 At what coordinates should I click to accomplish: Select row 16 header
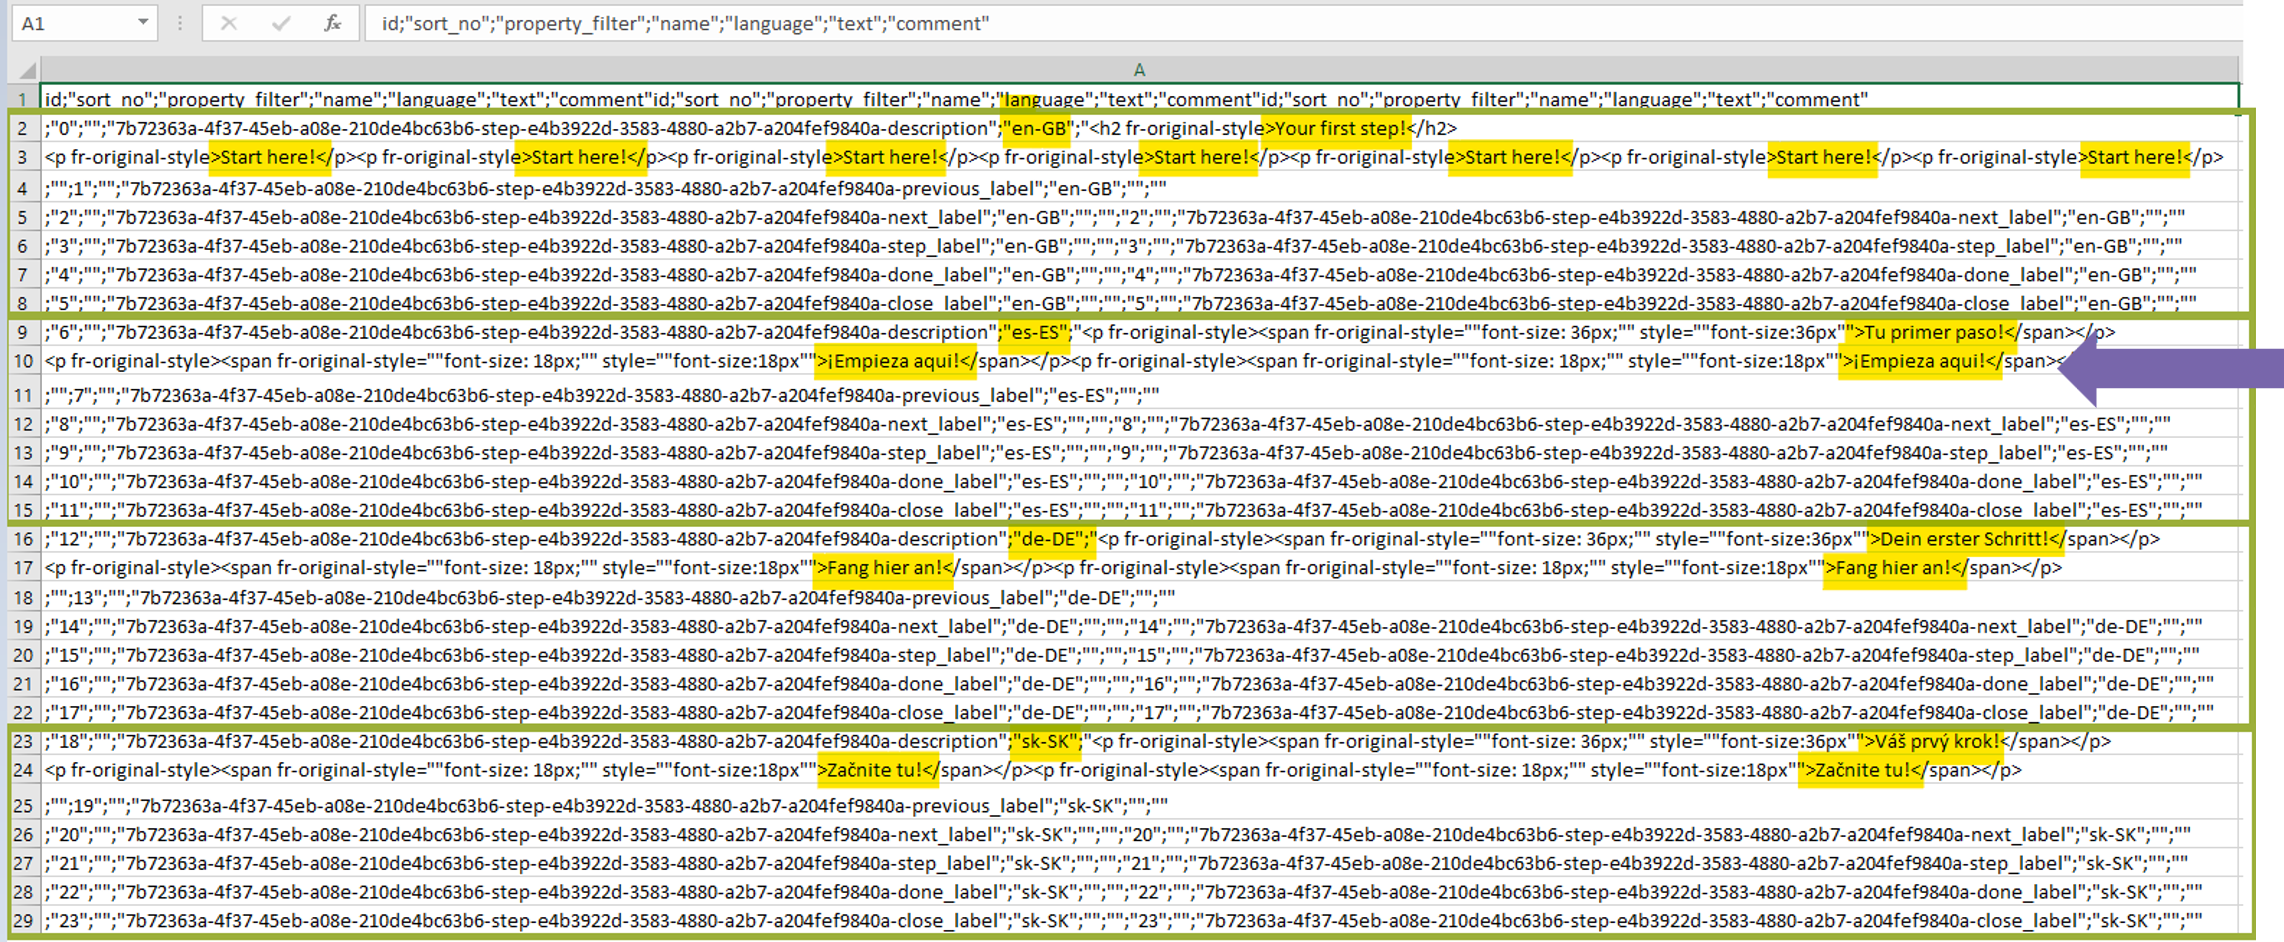pos(22,539)
